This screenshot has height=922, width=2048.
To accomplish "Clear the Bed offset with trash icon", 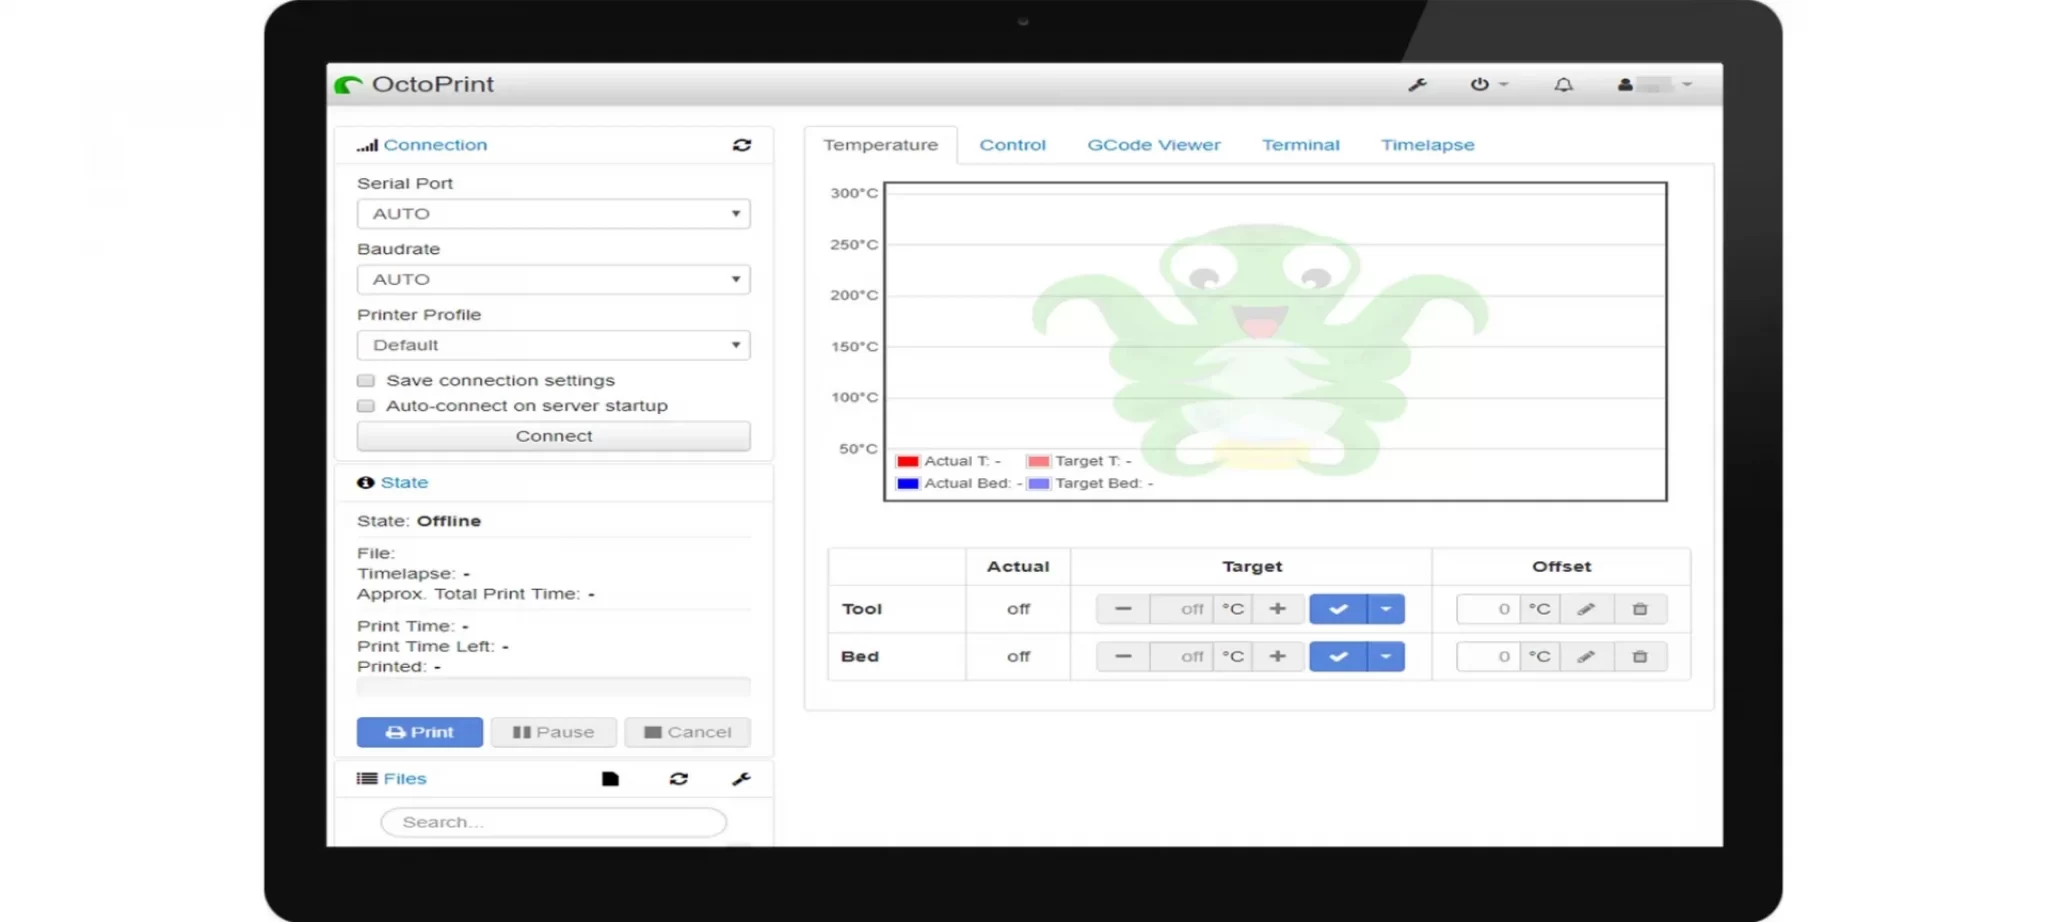I will pos(1640,657).
